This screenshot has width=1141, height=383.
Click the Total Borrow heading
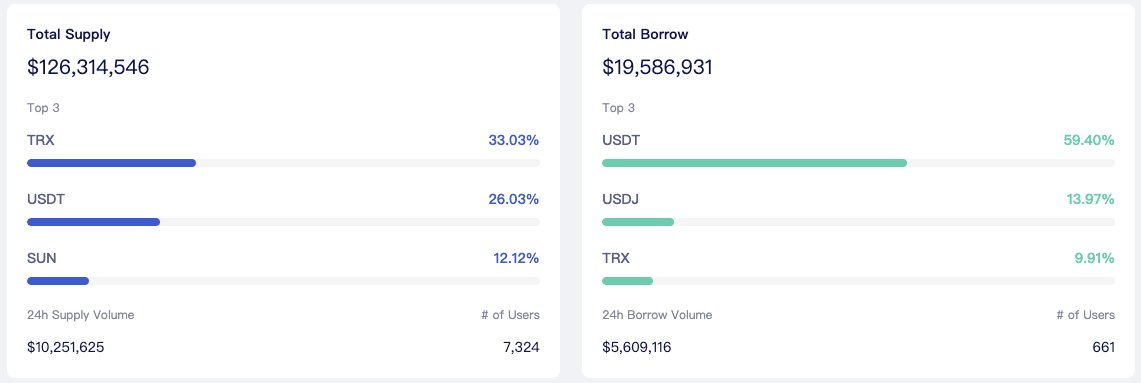tap(645, 34)
